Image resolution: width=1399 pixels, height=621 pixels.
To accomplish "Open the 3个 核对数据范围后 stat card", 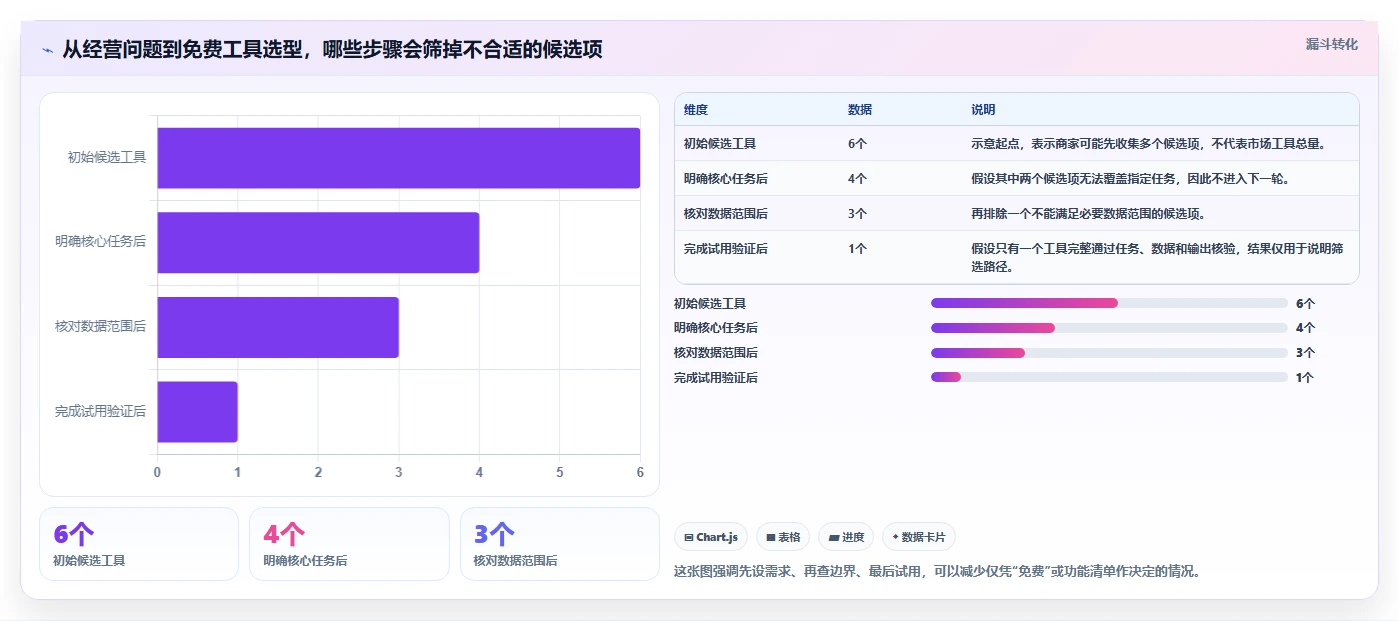I will (x=560, y=544).
